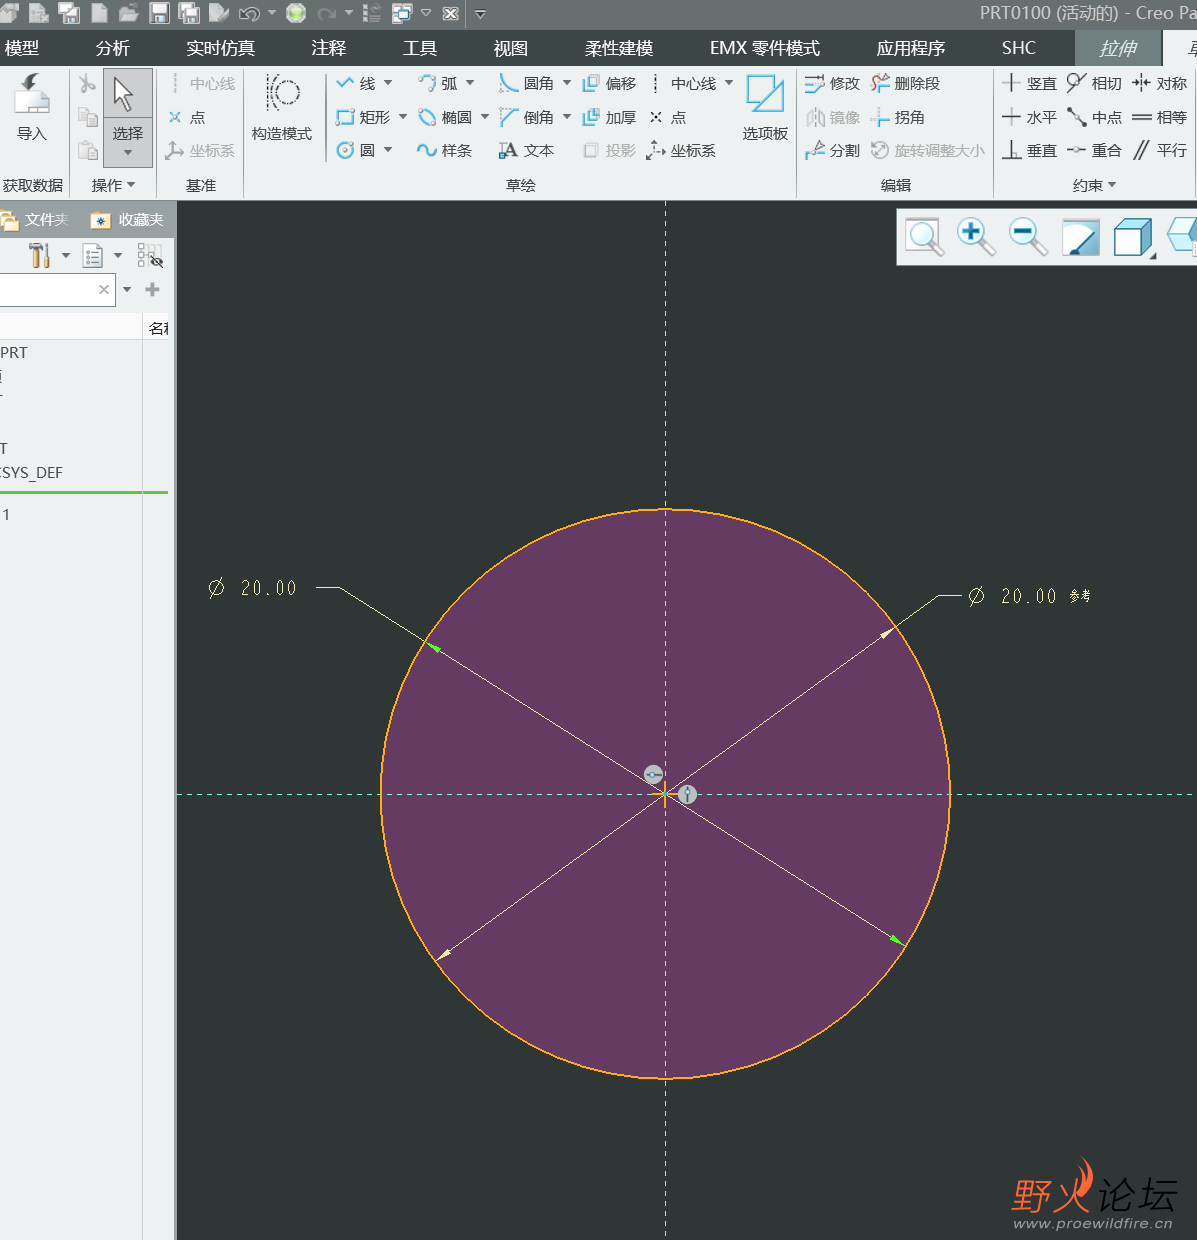Expand the 操作 (Operations) group dropdown

click(x=113, y=185)
